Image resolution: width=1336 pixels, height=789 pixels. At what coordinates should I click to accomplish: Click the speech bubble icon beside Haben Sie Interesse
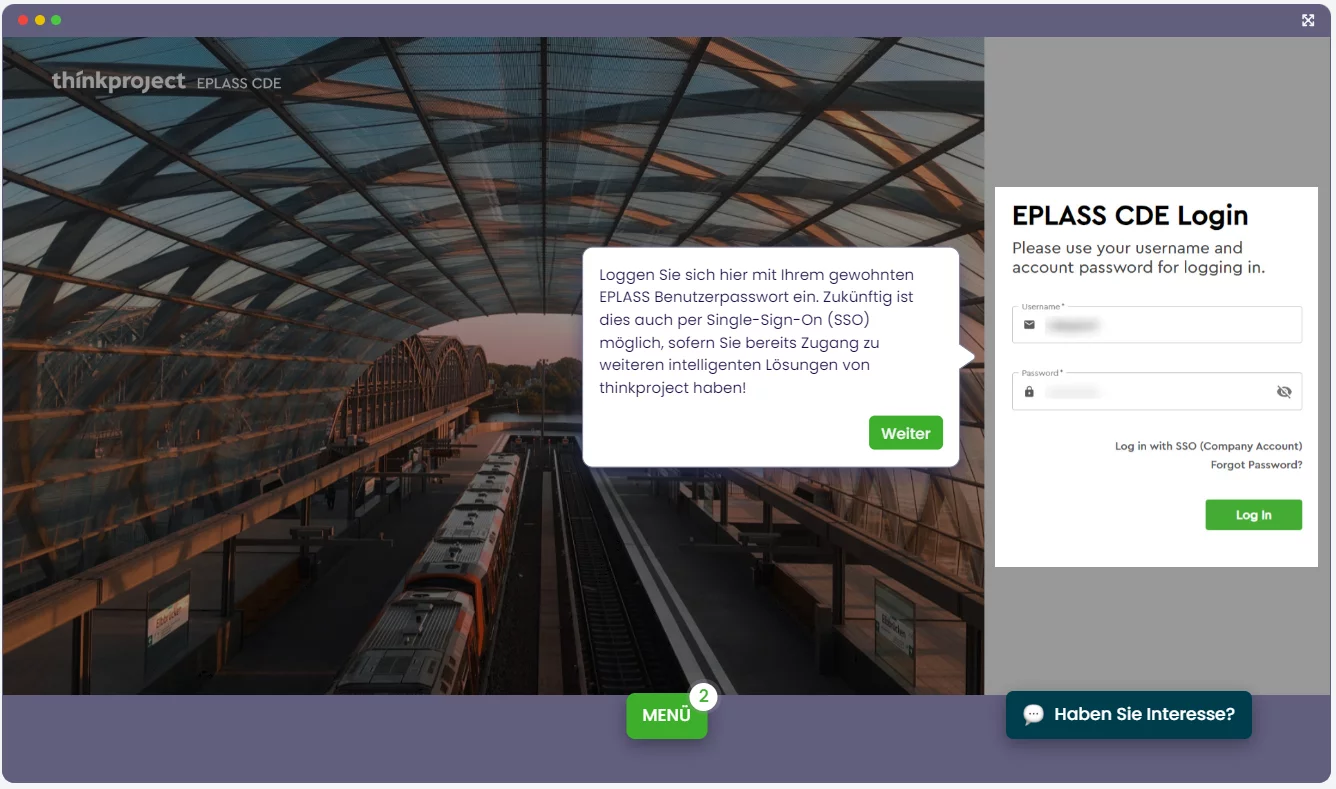(x=1033, y=715)
